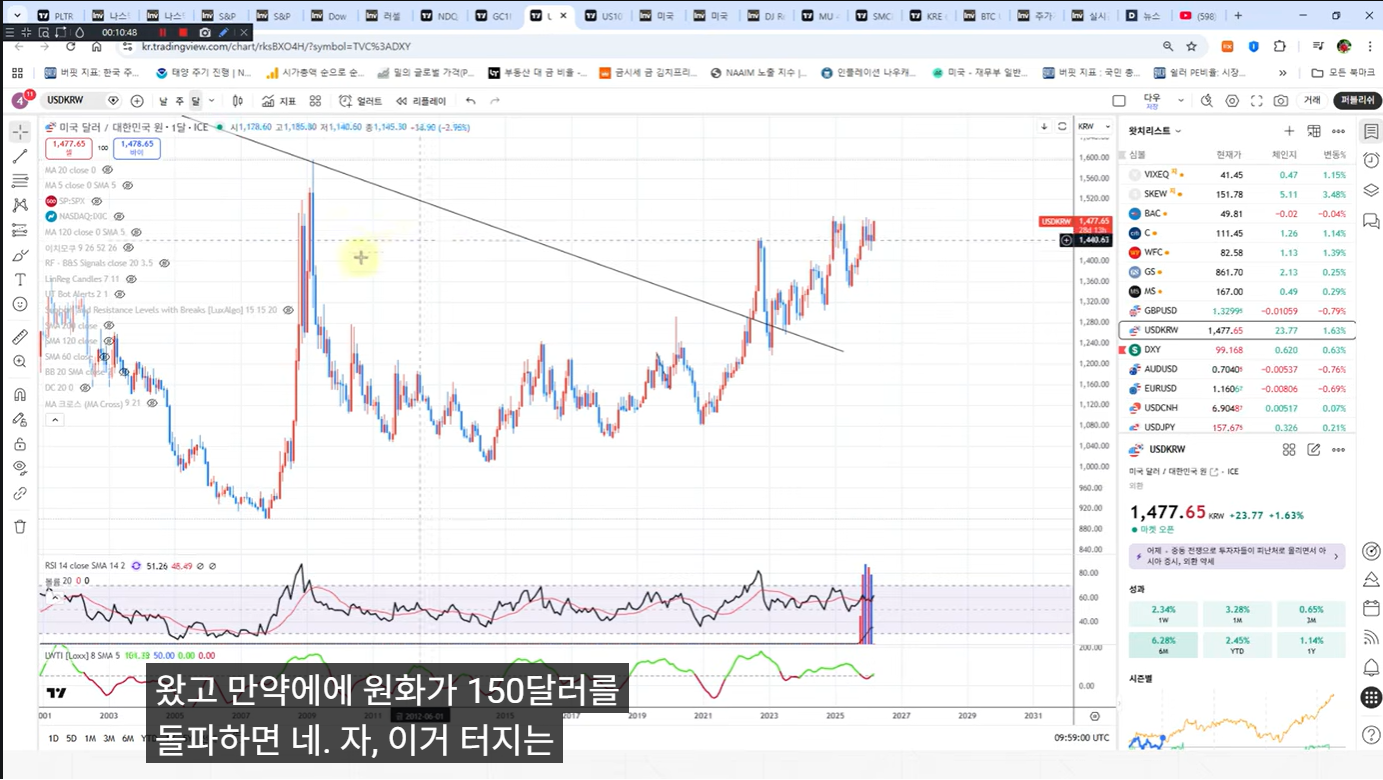Viewport: 1383px width, 780px height.
Task: Start bar Replay mode
Action: pyautogui.click(x=421, y=101)
